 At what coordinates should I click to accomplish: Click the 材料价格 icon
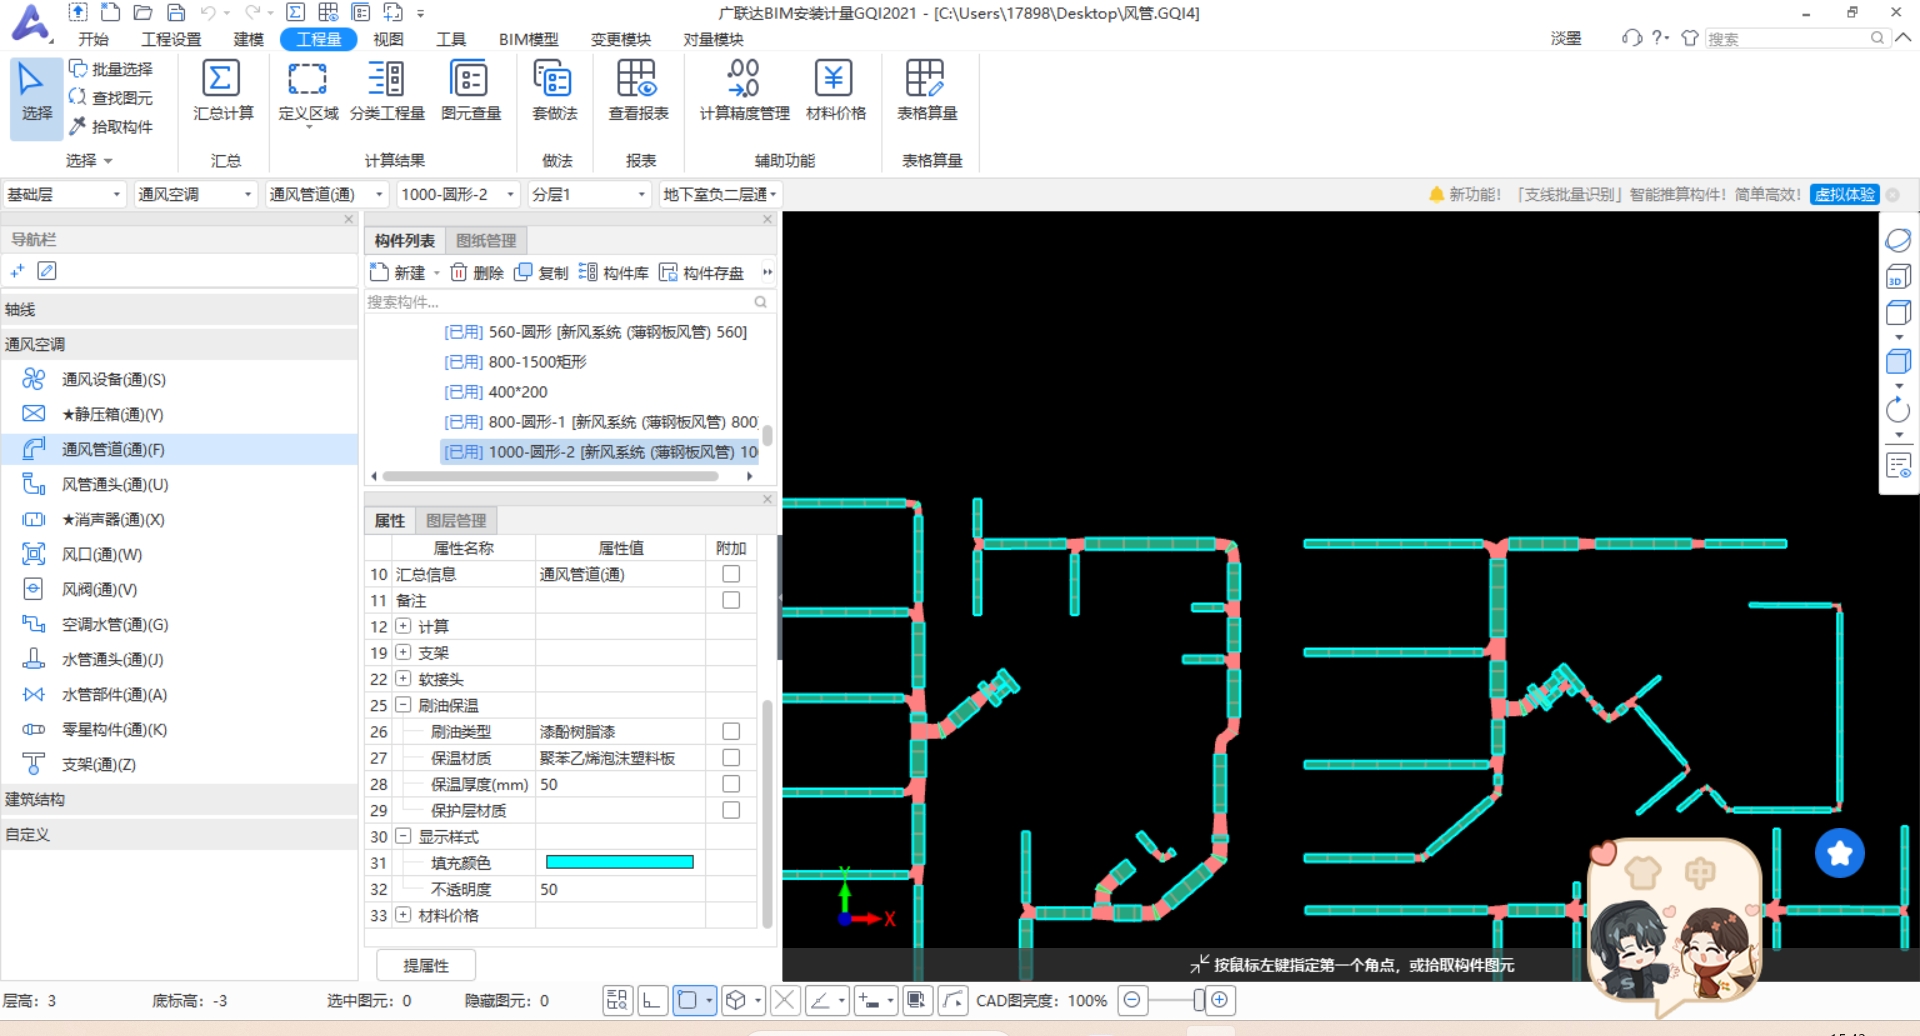pos(834,78)
